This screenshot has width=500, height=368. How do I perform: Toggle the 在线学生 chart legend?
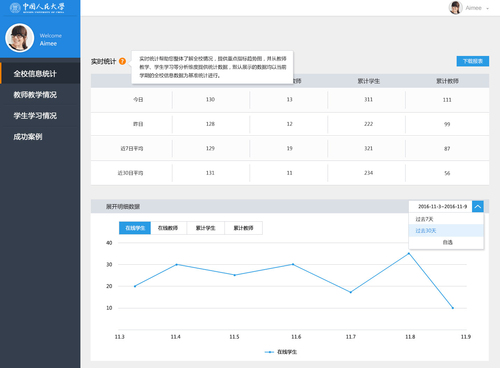(281, 352)
